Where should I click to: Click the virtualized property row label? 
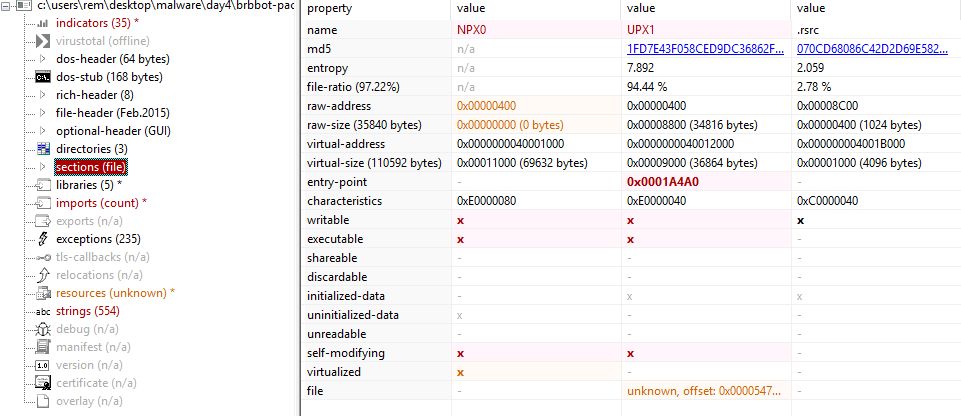(334, 372)
